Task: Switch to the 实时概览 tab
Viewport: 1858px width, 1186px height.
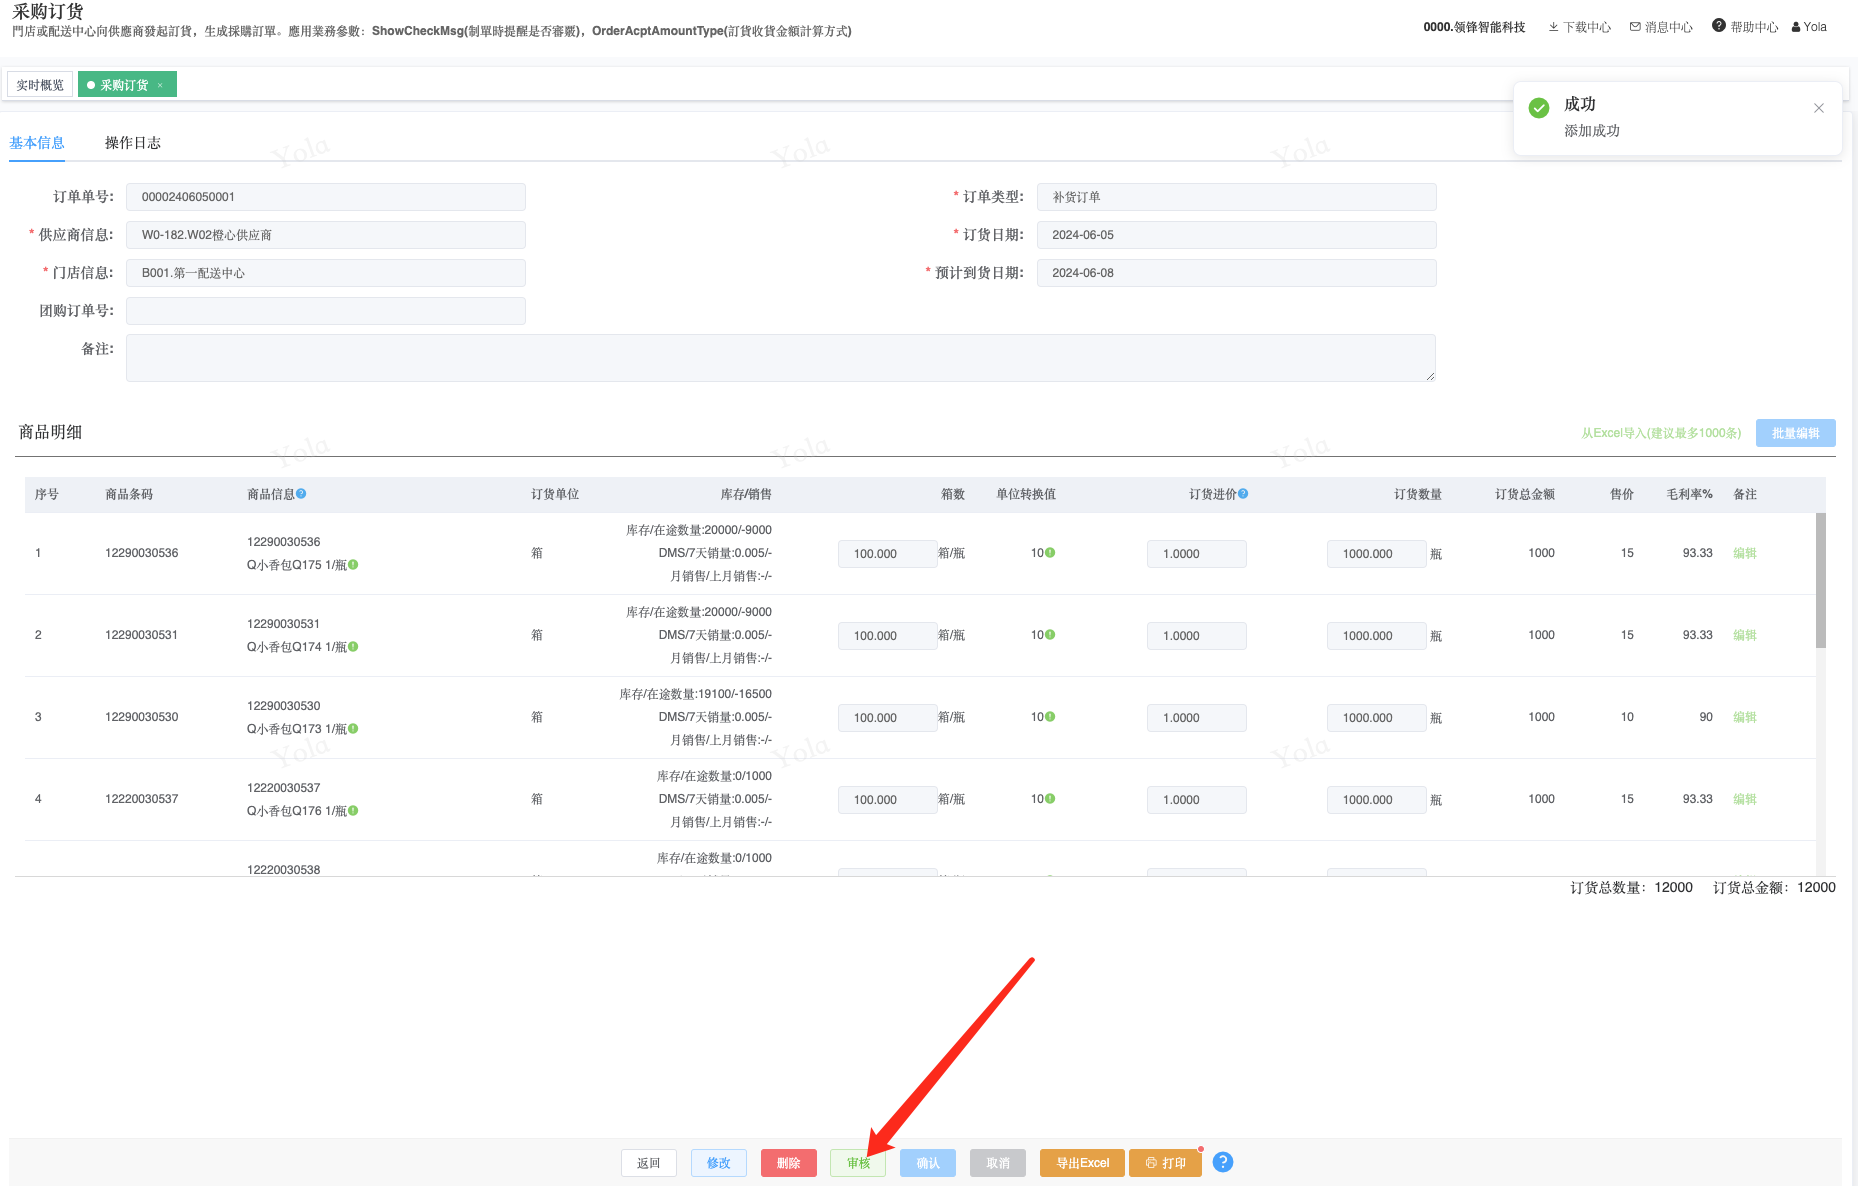Action: [x=40, y=85]
